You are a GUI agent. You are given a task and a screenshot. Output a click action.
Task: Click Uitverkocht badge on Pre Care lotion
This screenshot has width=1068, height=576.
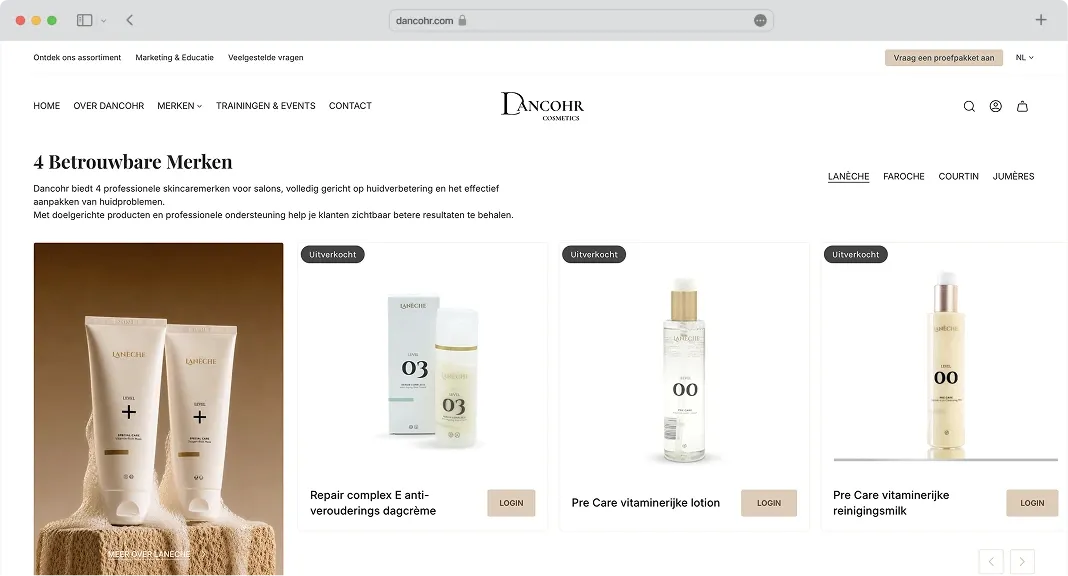pos(594,255)
